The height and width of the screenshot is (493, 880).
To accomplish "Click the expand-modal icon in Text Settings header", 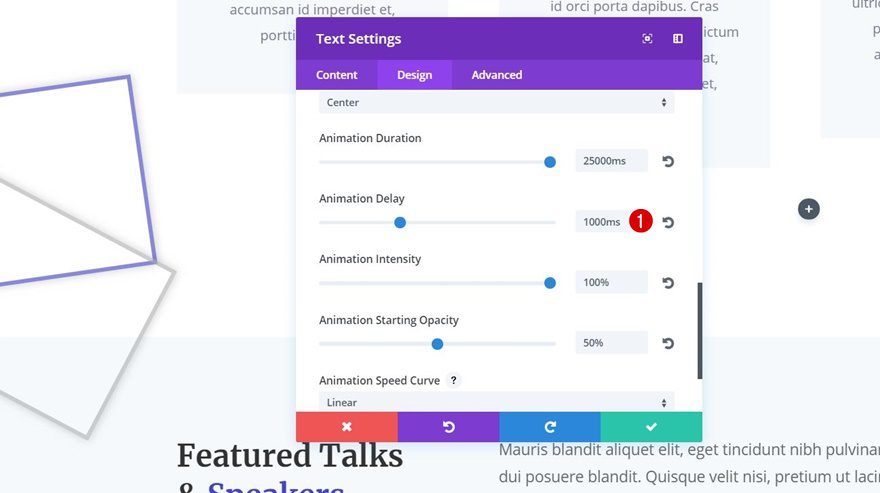I will point(648,39).
